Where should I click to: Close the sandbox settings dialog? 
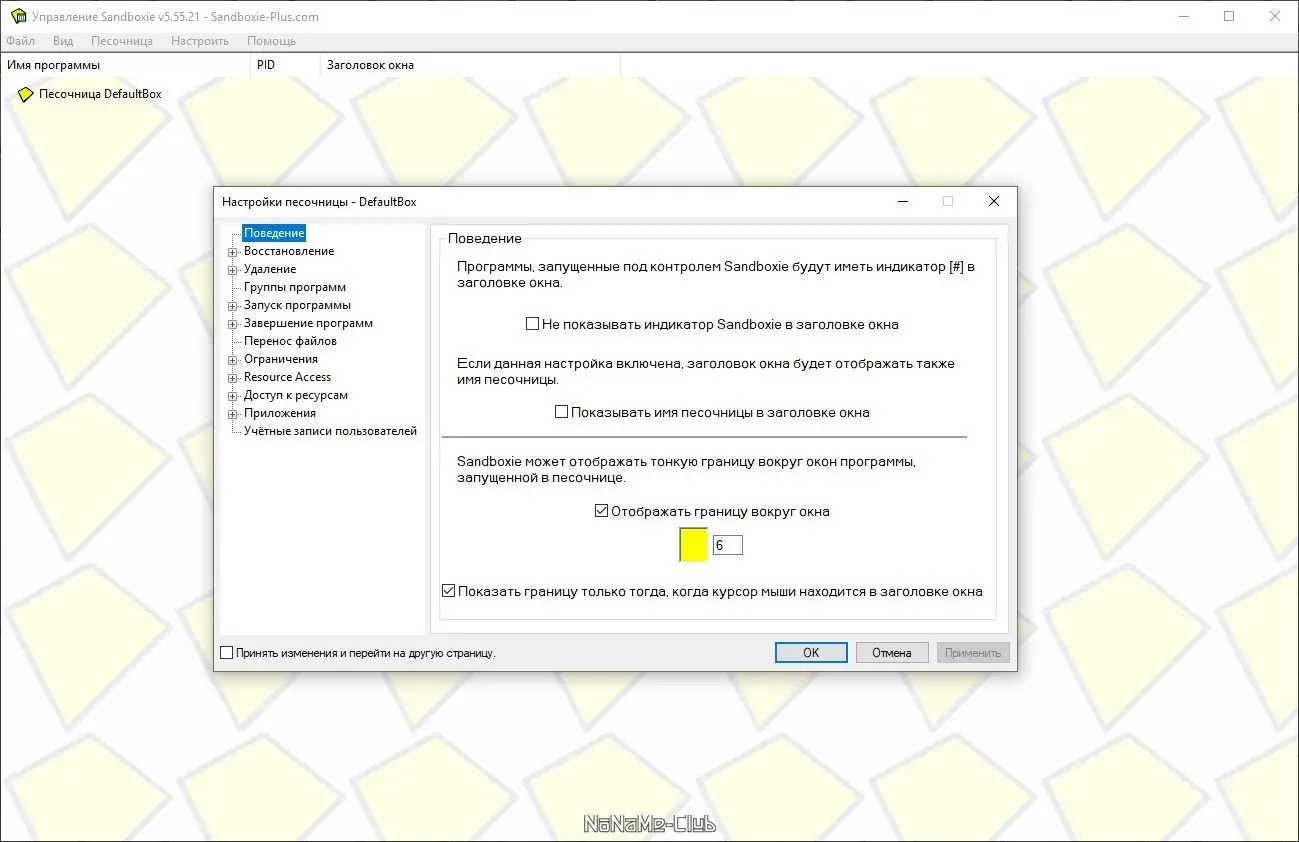994,201
